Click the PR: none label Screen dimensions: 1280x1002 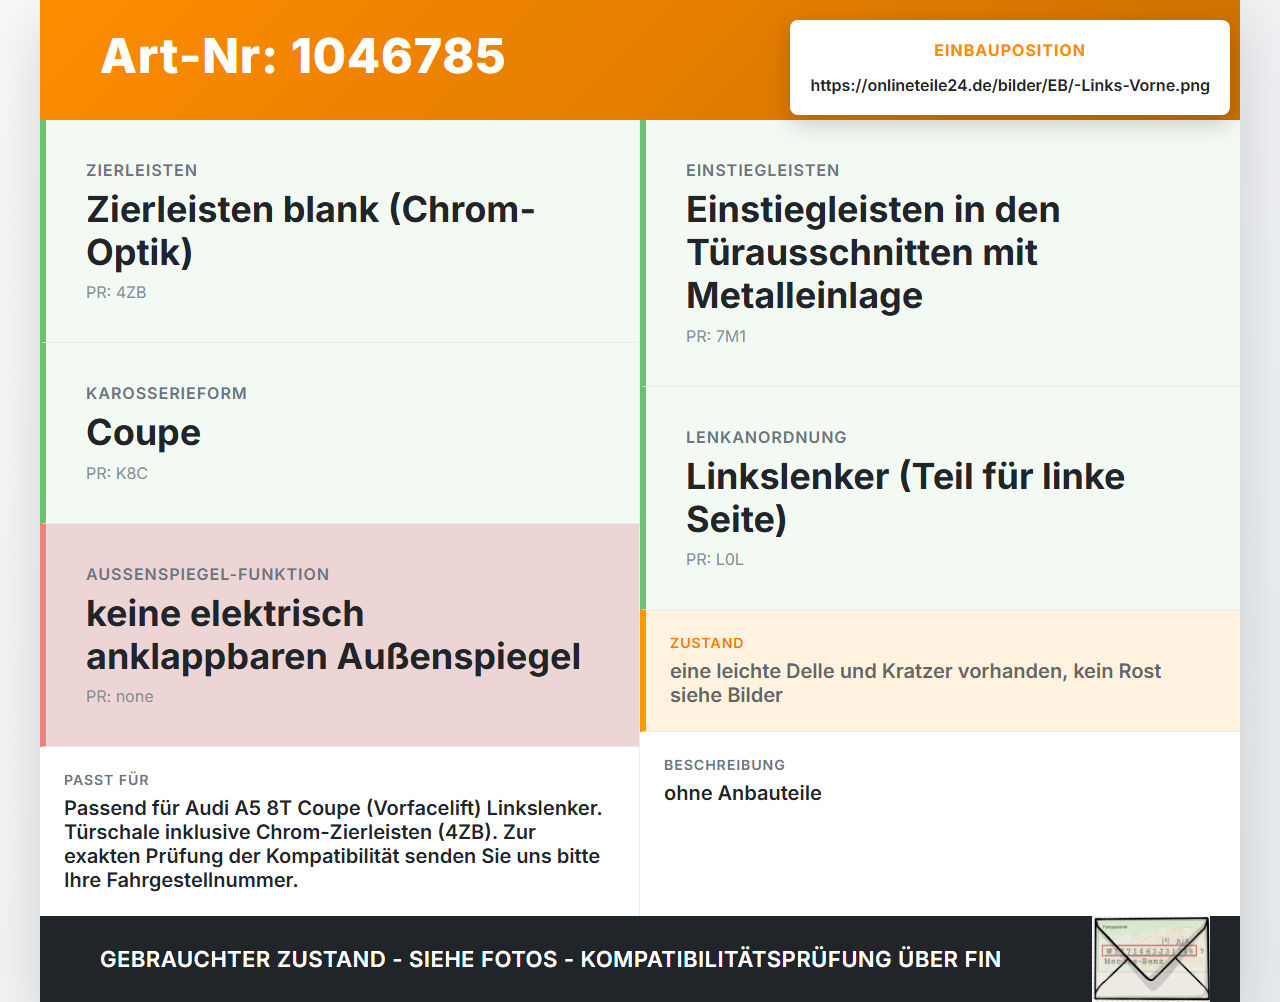[x=120, y=696]
